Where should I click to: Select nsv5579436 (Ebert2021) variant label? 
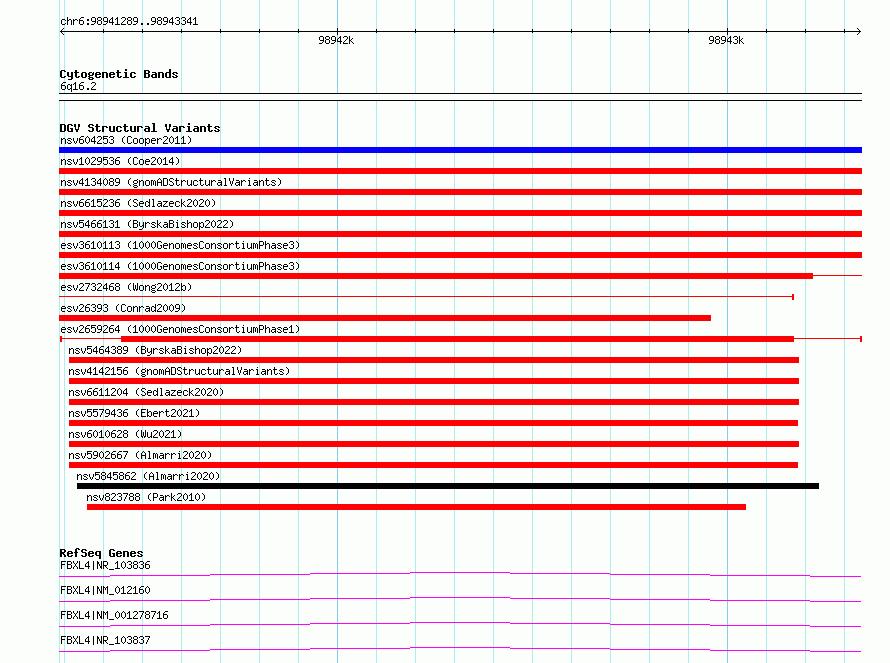pyautogui.click(x=134, y=413)
